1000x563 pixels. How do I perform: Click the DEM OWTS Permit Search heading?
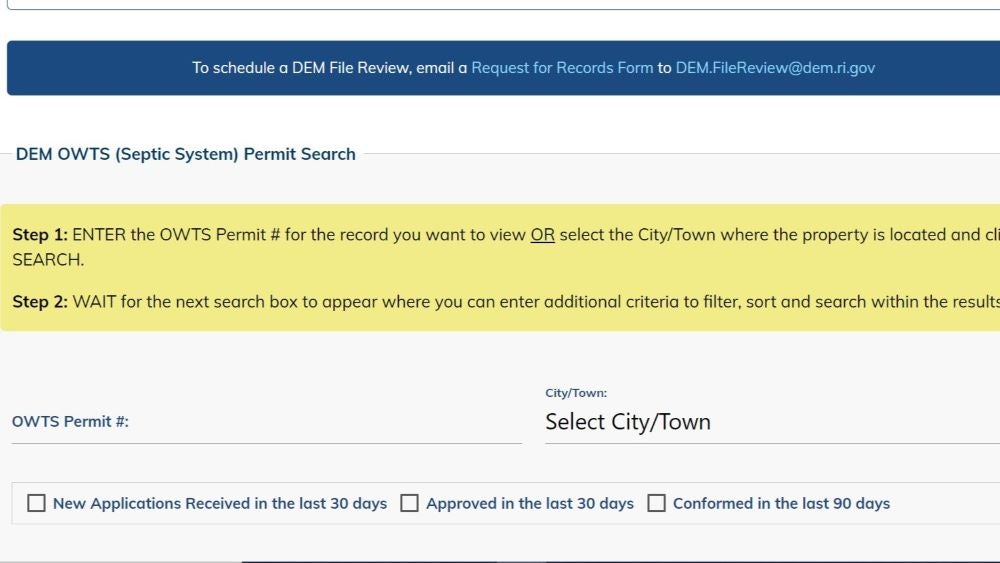pyautogui.click(x=186, y=154)
